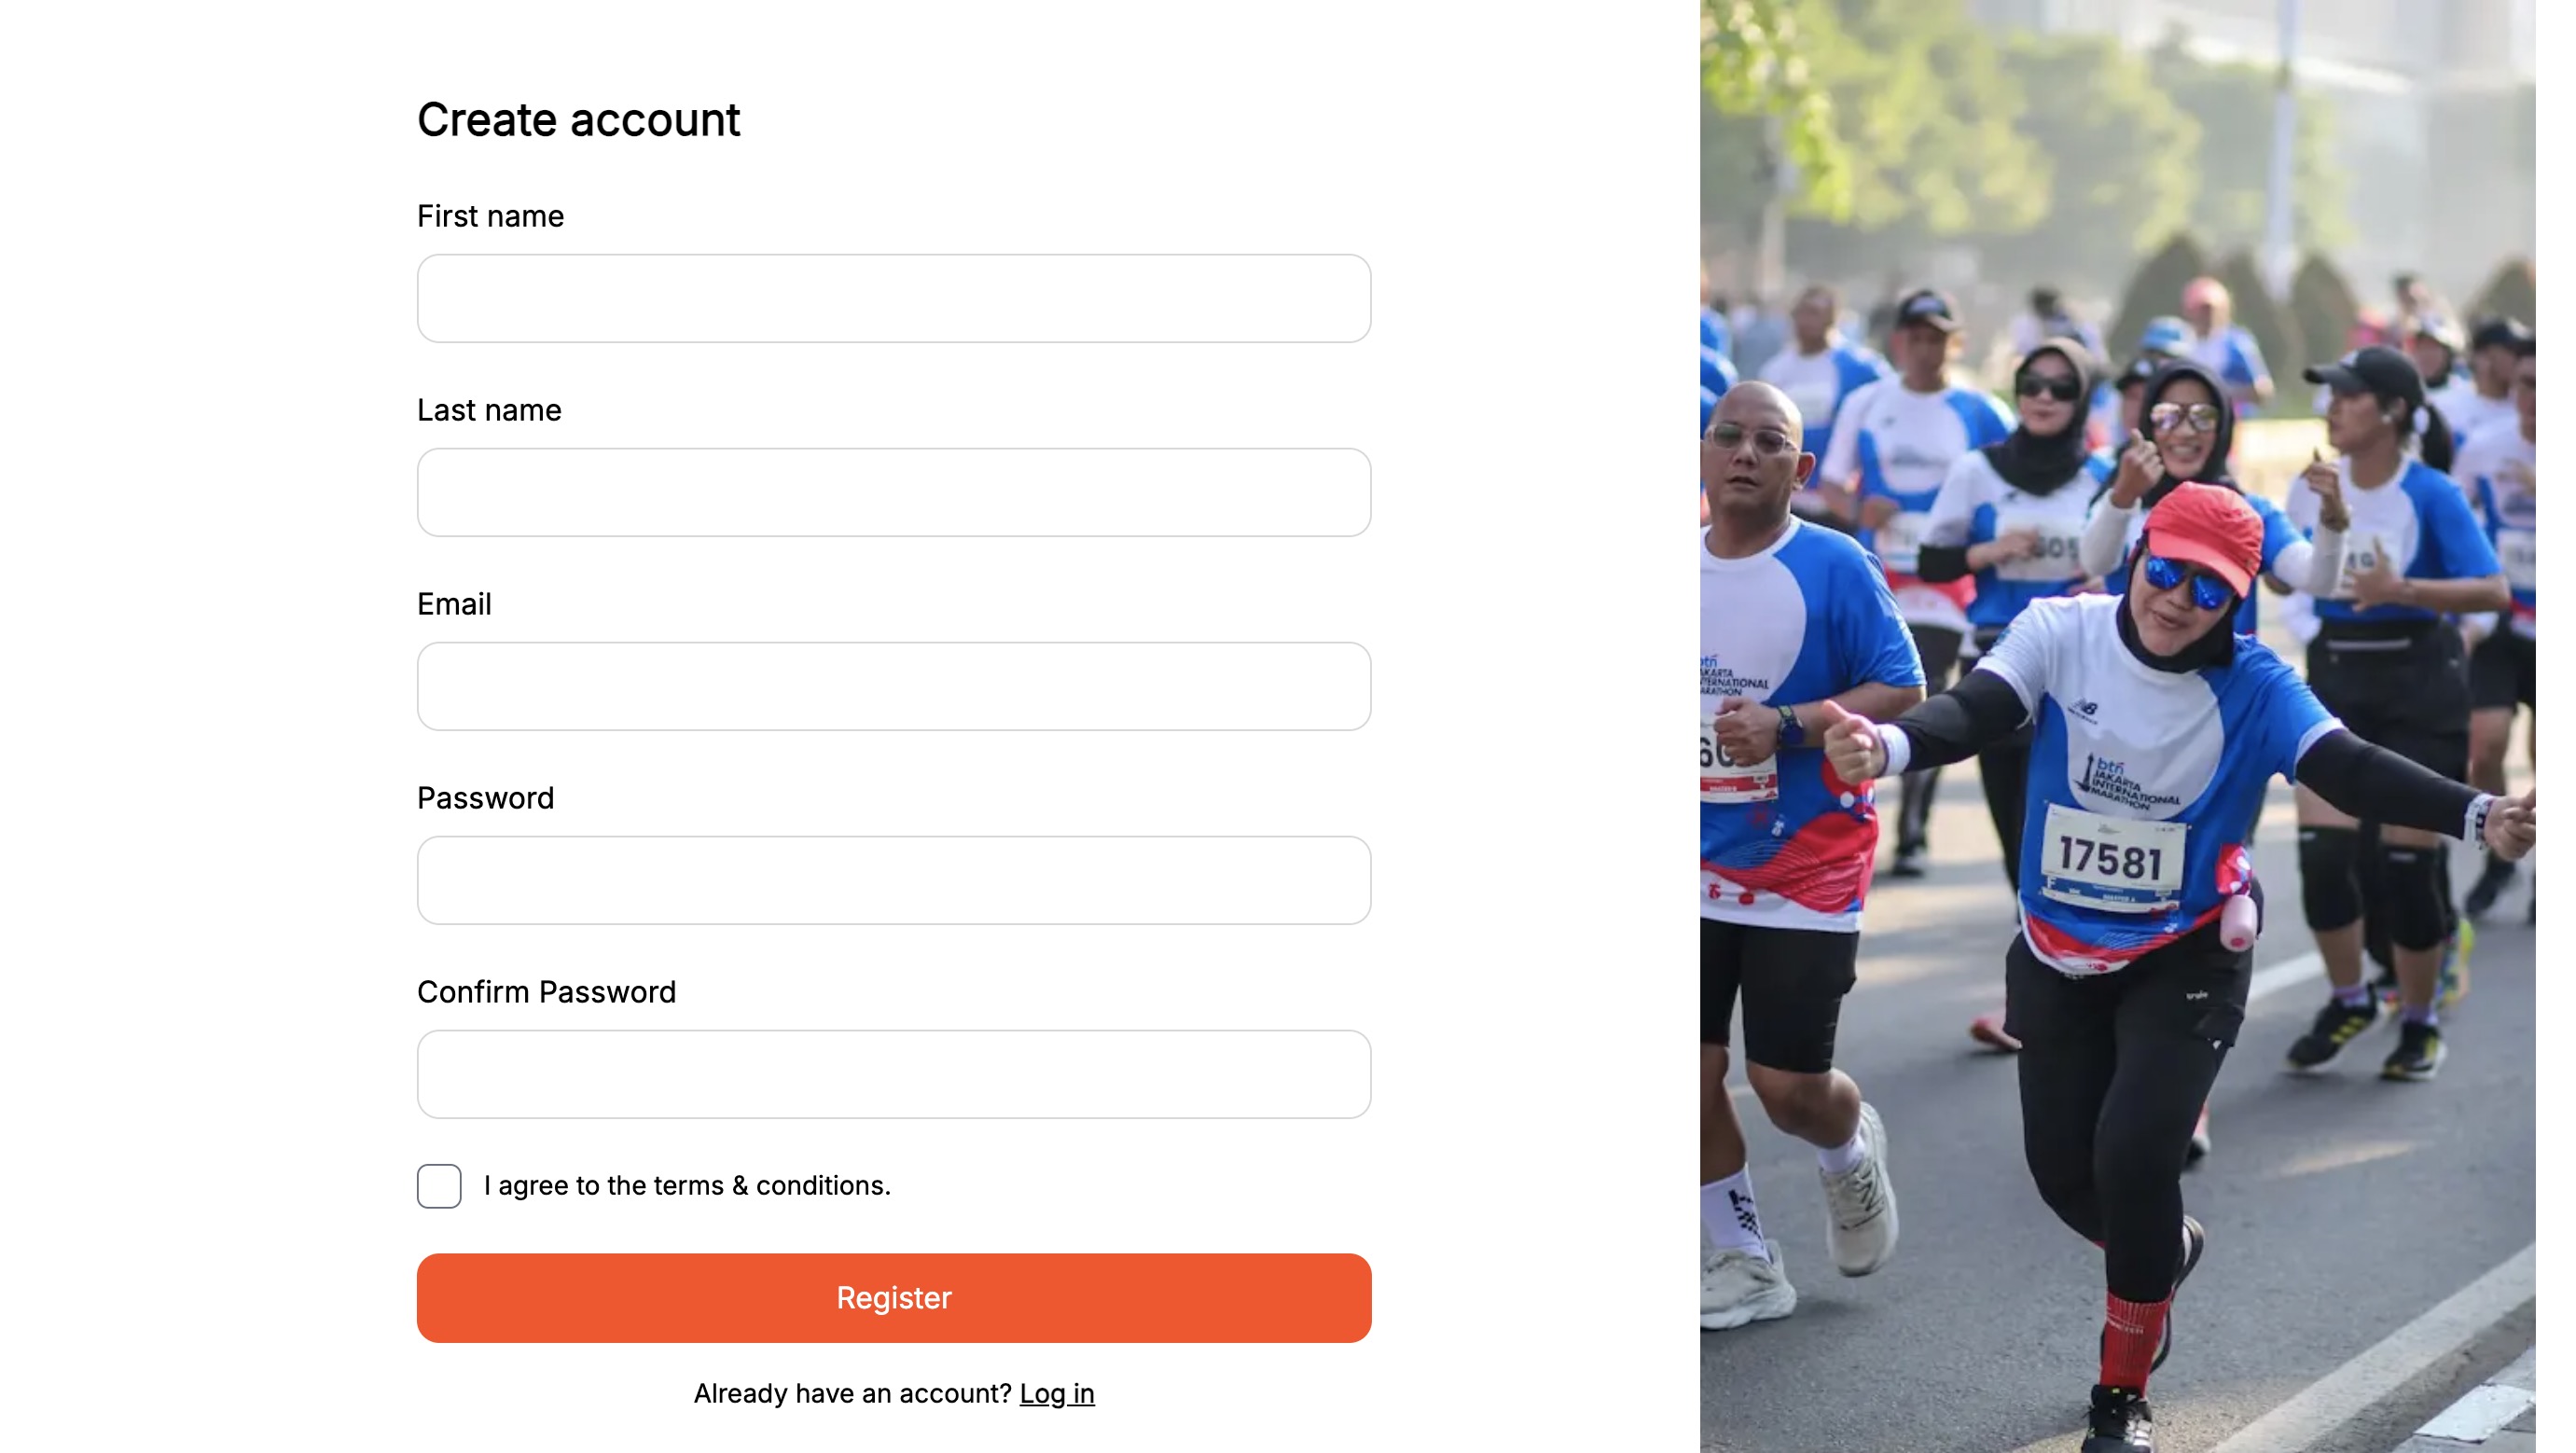The height and width of the screenshot is (1453, 2576).
Task: Click the "Email" field label
Action: click(454, 604)
